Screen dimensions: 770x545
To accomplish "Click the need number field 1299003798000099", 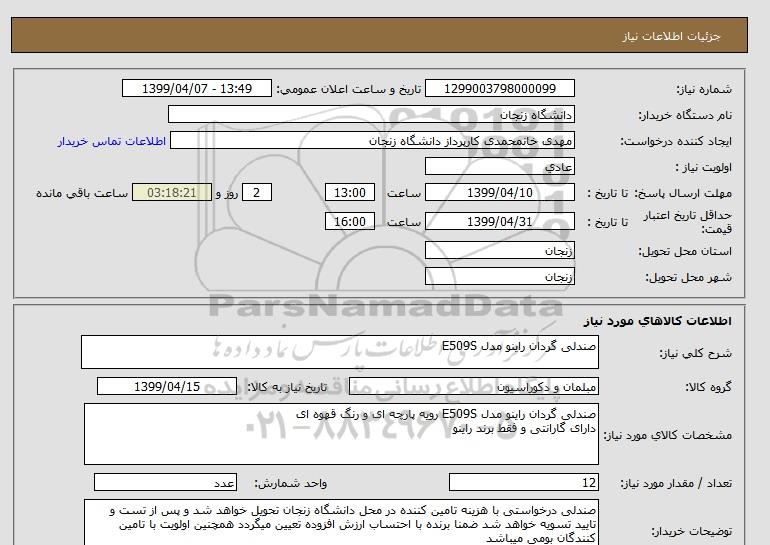I will [x=499, y=89].
